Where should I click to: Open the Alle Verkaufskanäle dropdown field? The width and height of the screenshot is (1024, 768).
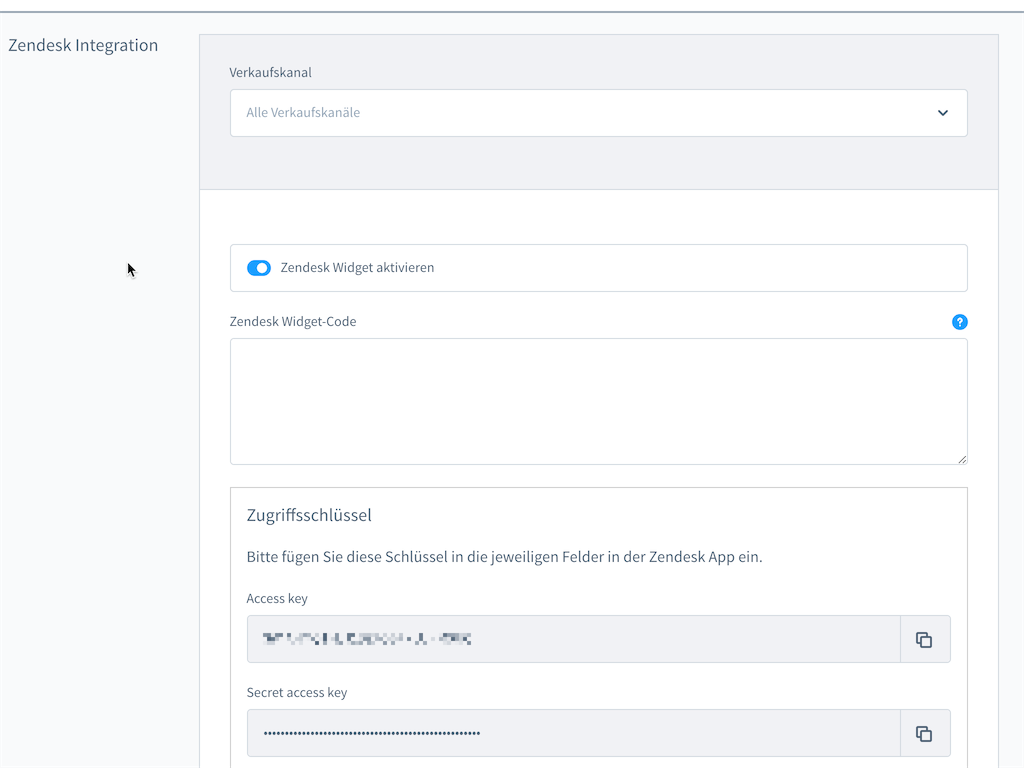coord(580,113)
